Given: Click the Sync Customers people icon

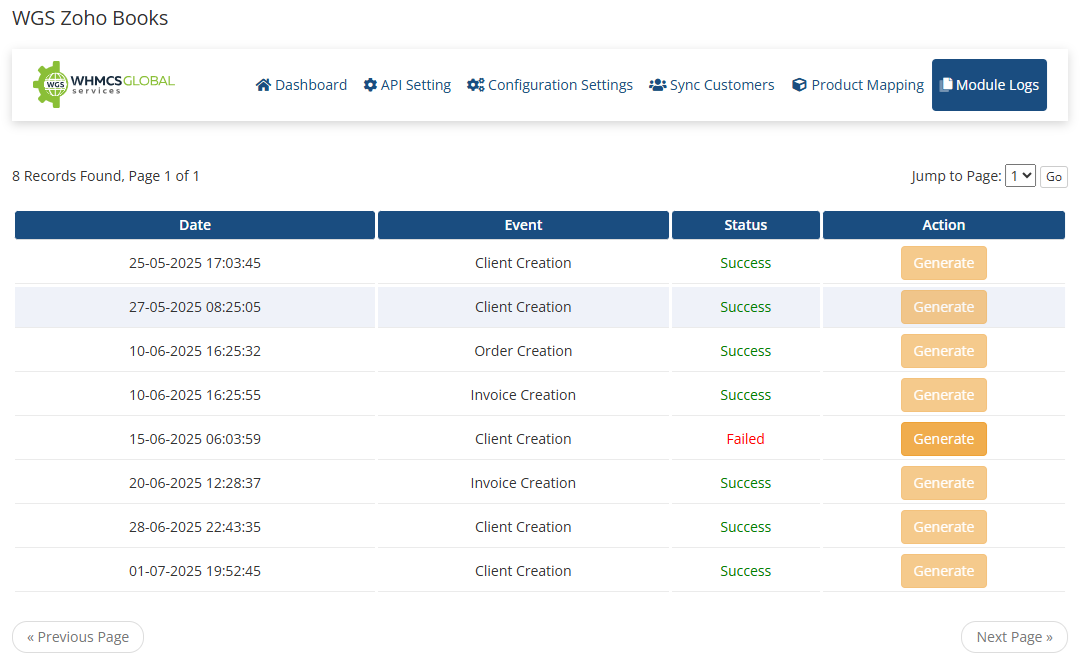Looking at the screenshot, I should click(657, 85).
